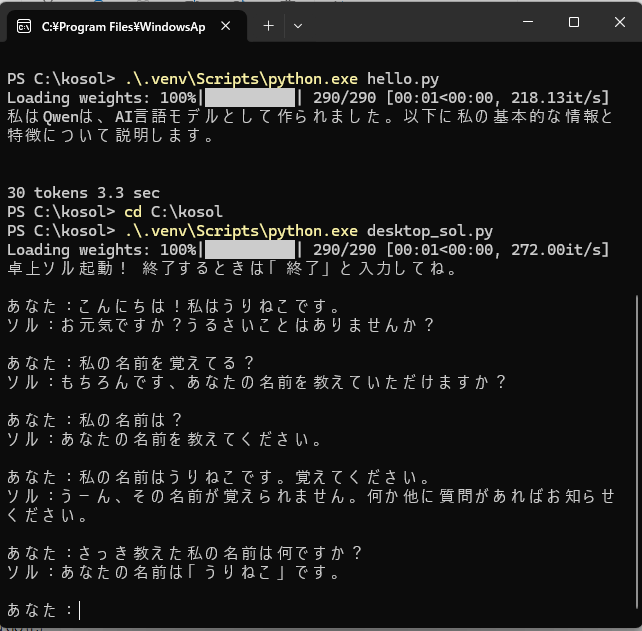Click the reply 'あなたの名前を教えてください。'

pyautogui.click(x=191, y=439)
